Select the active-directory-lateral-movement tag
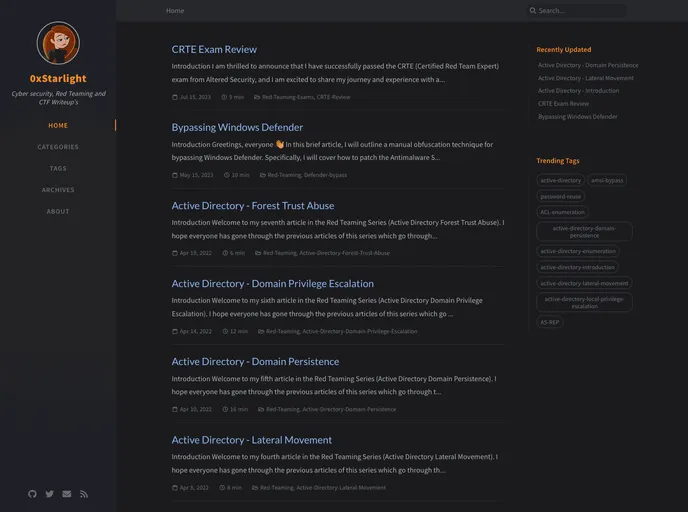The height and width of the screenshot is (512, 688). tap(584, 283)
